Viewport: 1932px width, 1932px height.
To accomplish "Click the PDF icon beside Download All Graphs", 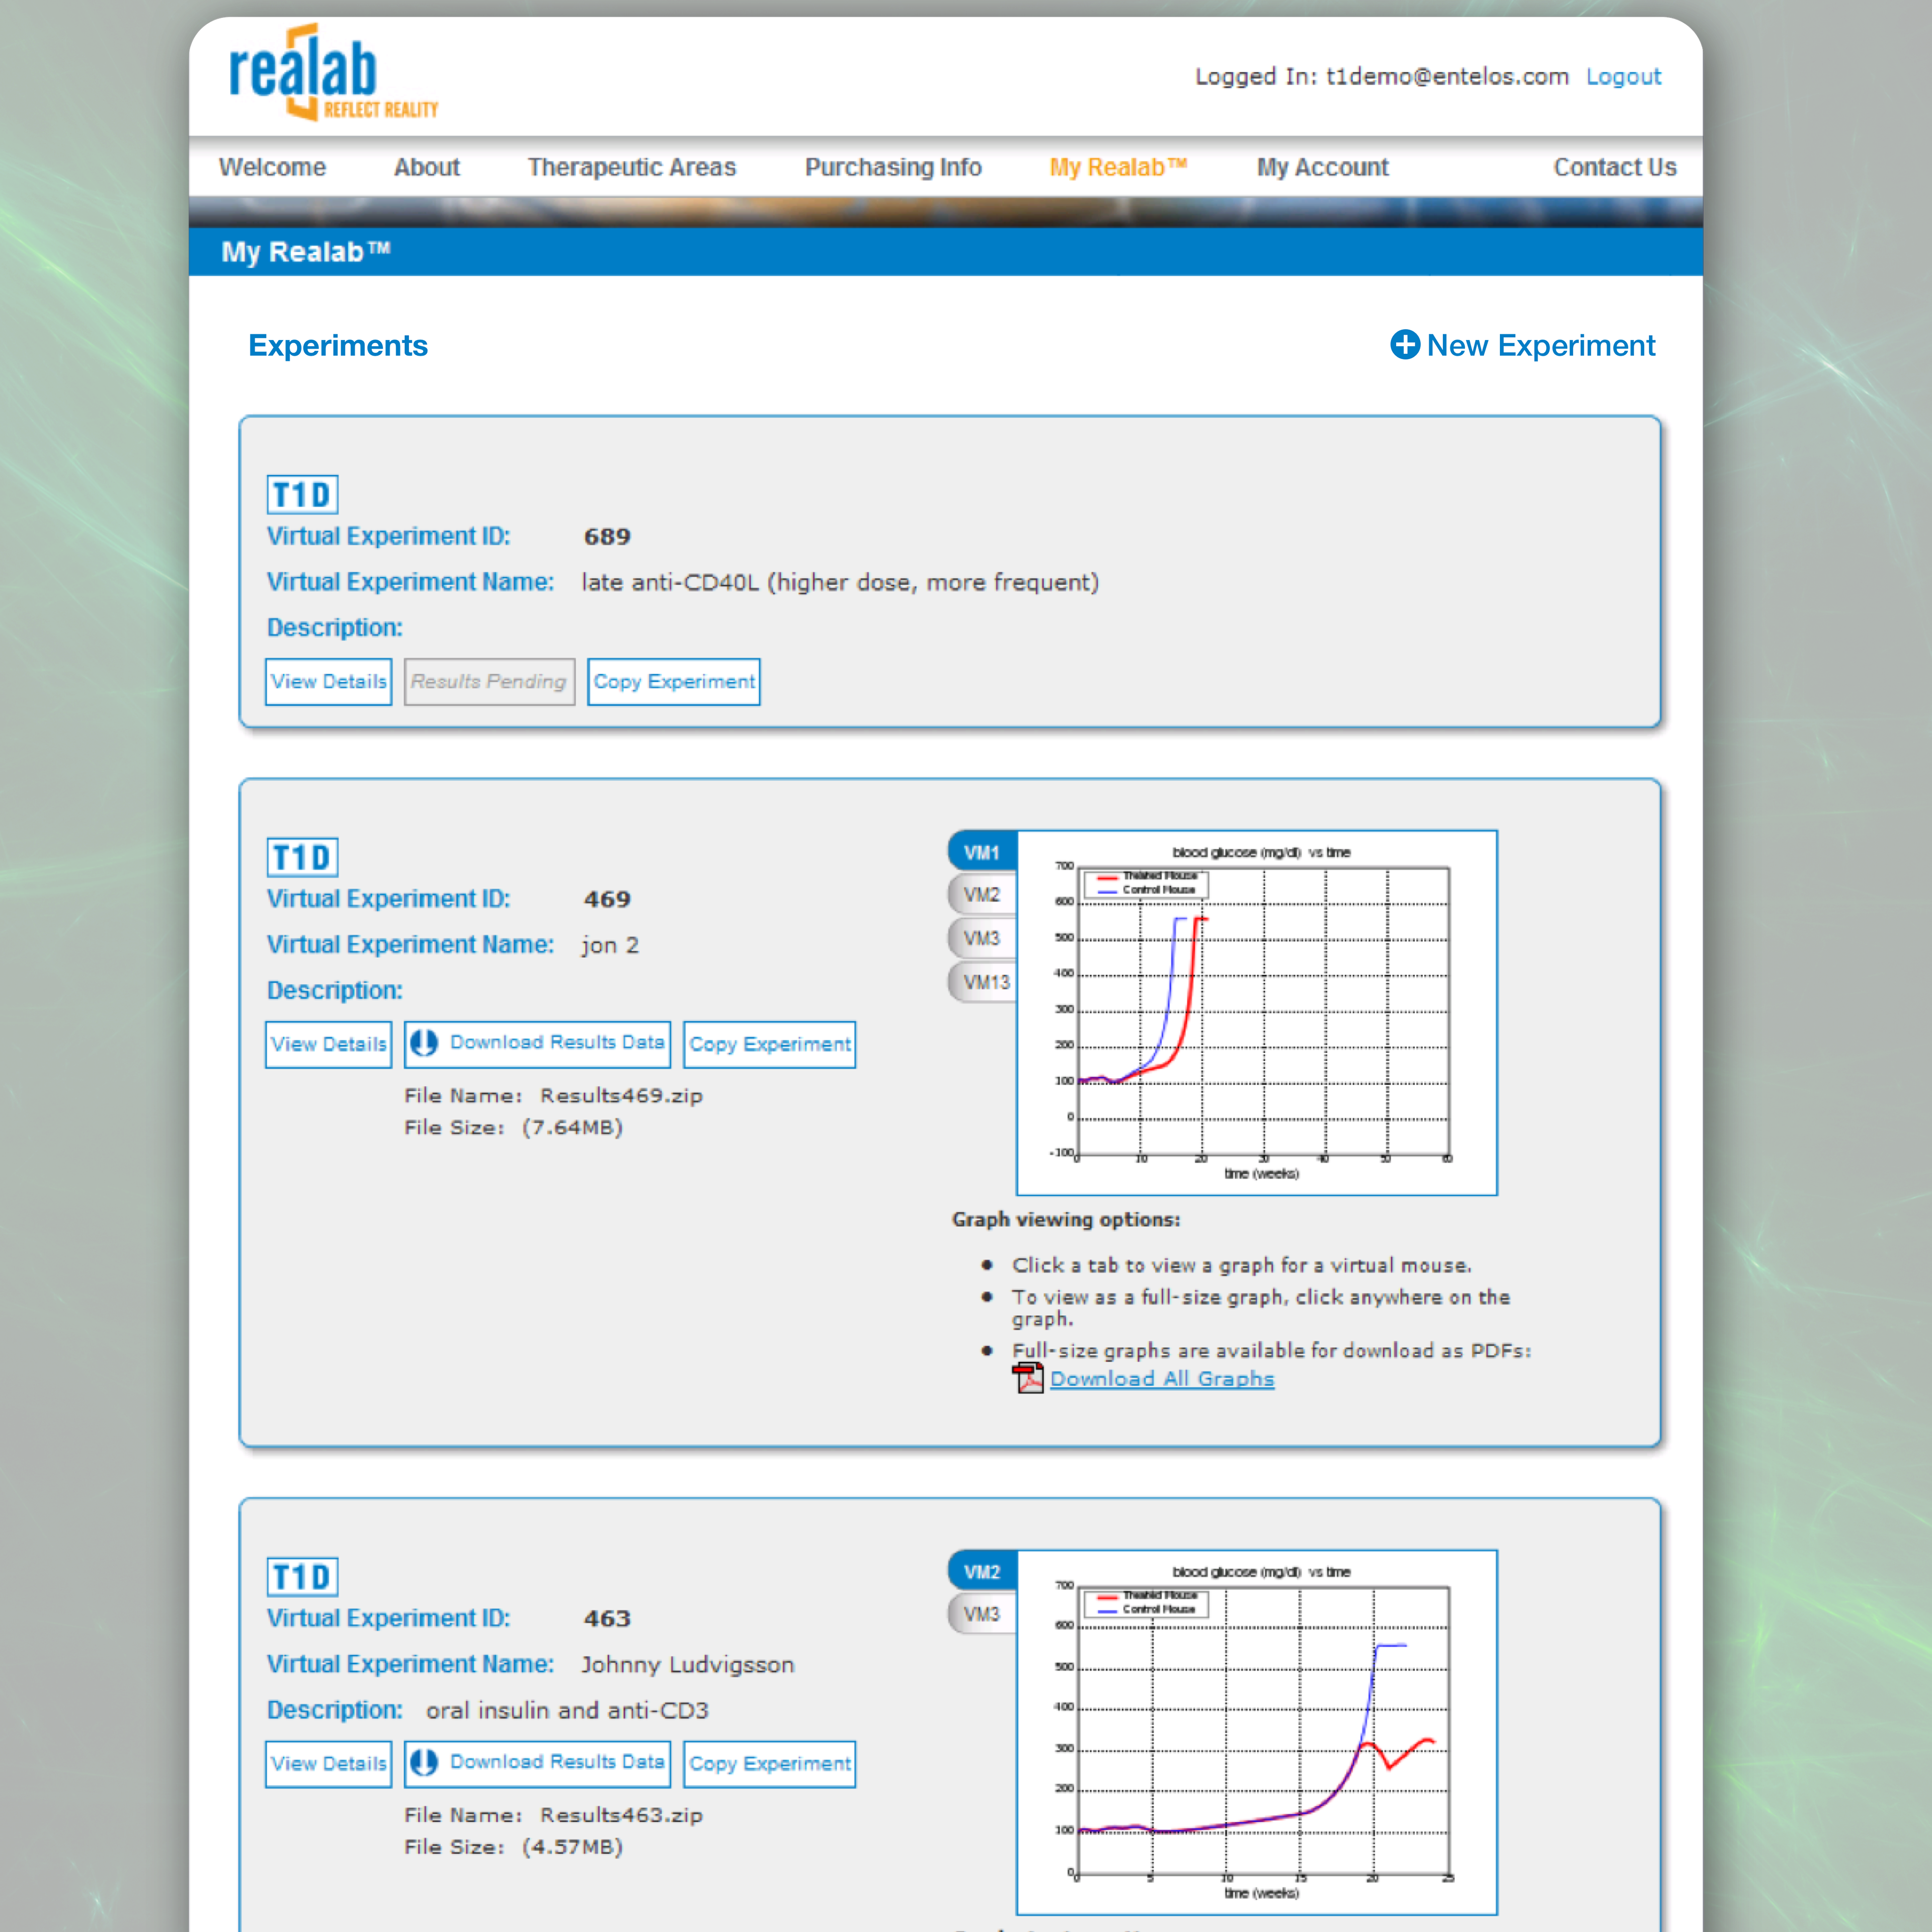I will pyautogui.click(x=1027, y=1378).
